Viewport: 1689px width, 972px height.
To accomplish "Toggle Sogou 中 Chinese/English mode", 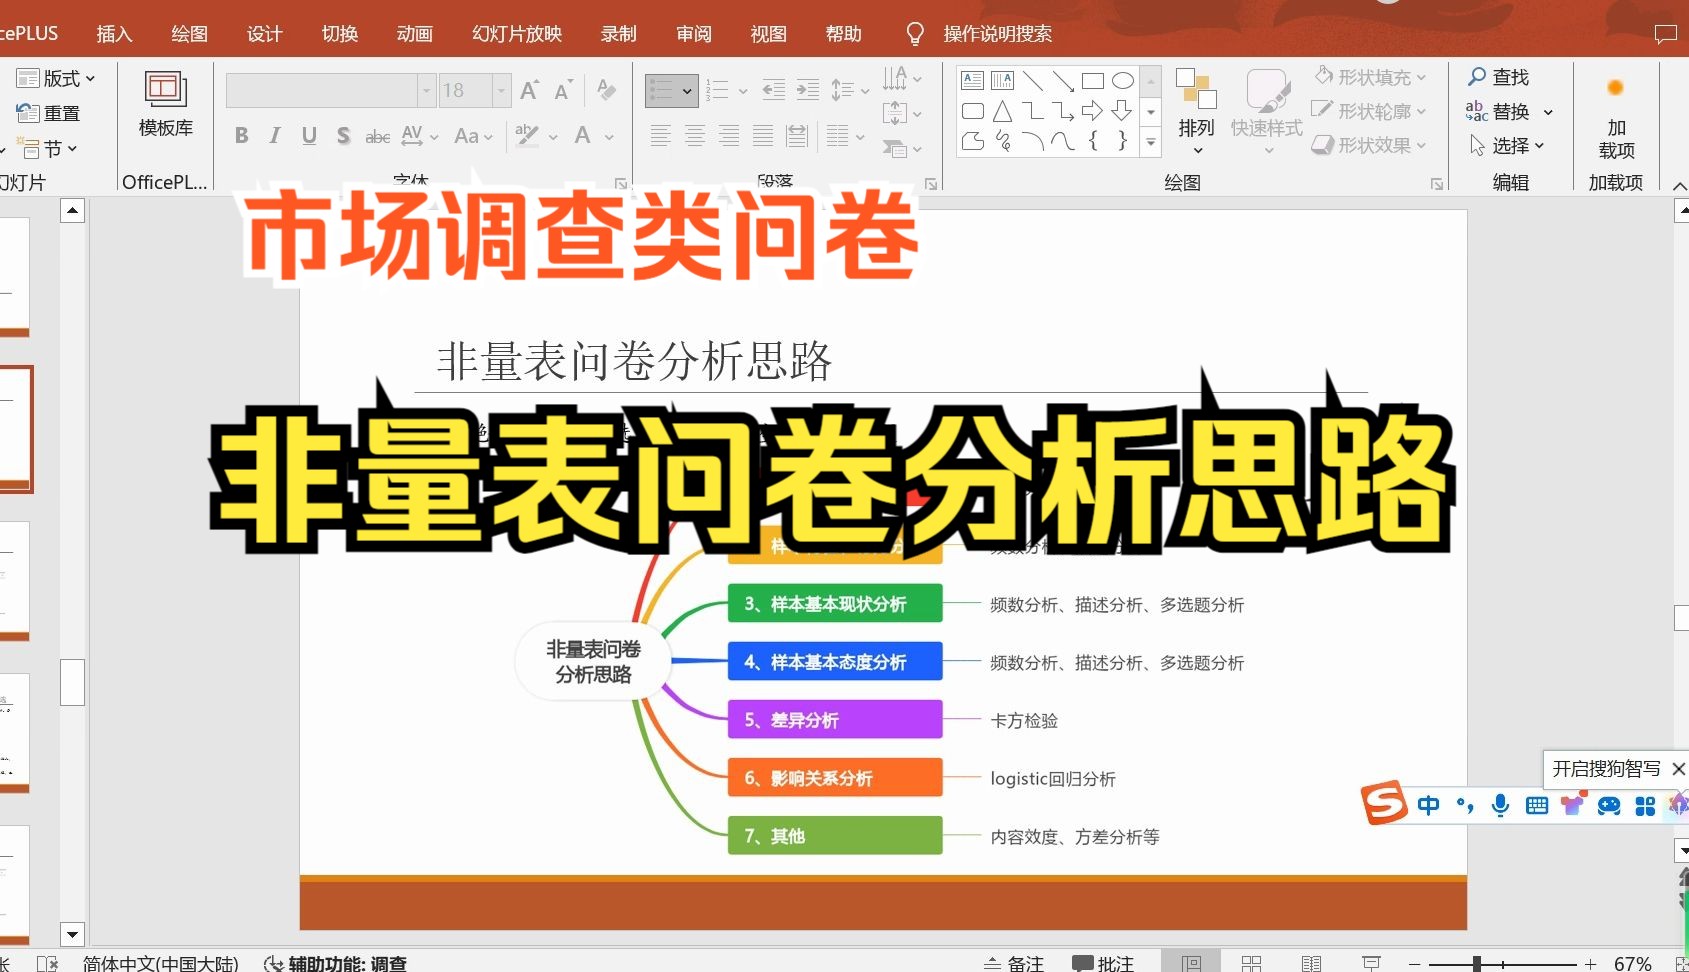I will 1428,805.
